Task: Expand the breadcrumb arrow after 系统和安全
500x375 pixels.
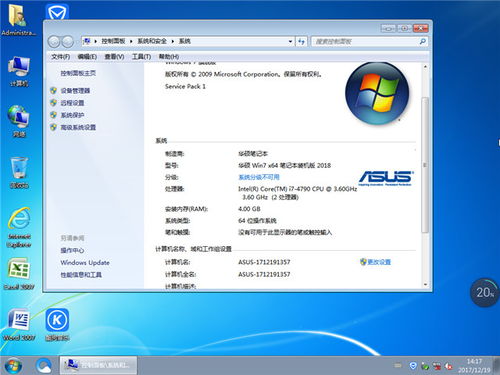Action: (173, 41)
